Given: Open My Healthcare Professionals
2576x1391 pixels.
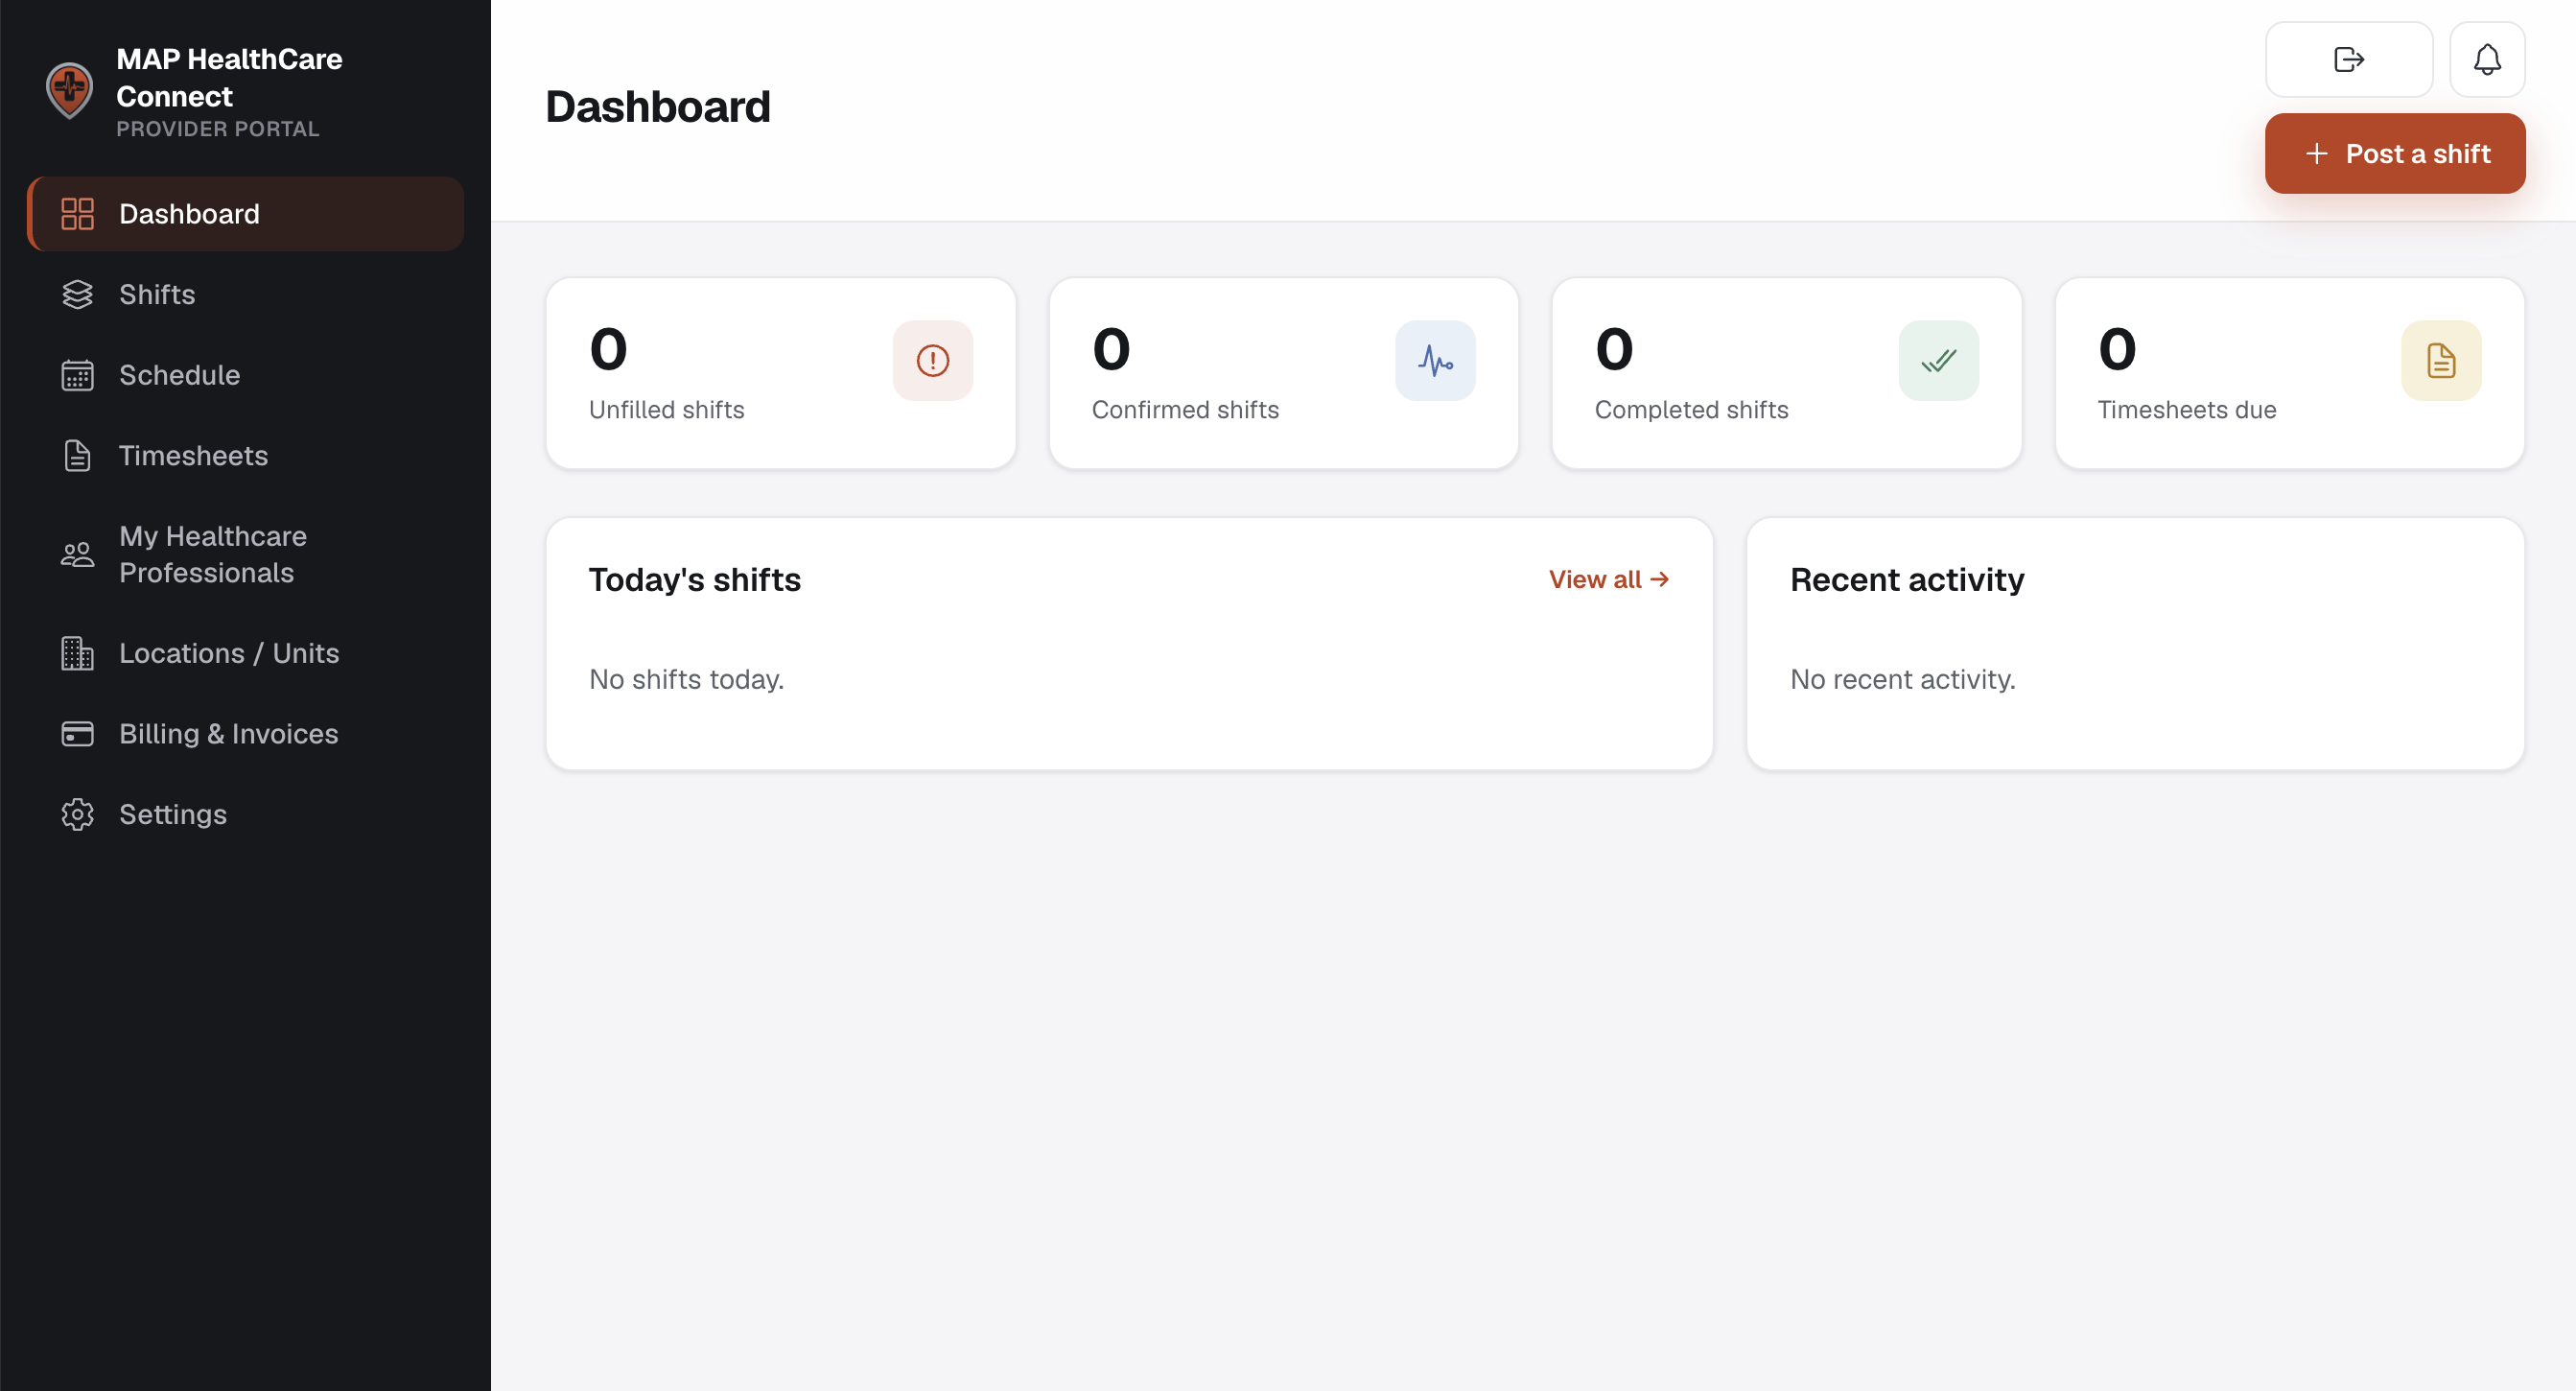Looking at the screenshot, I should [245, 554].
